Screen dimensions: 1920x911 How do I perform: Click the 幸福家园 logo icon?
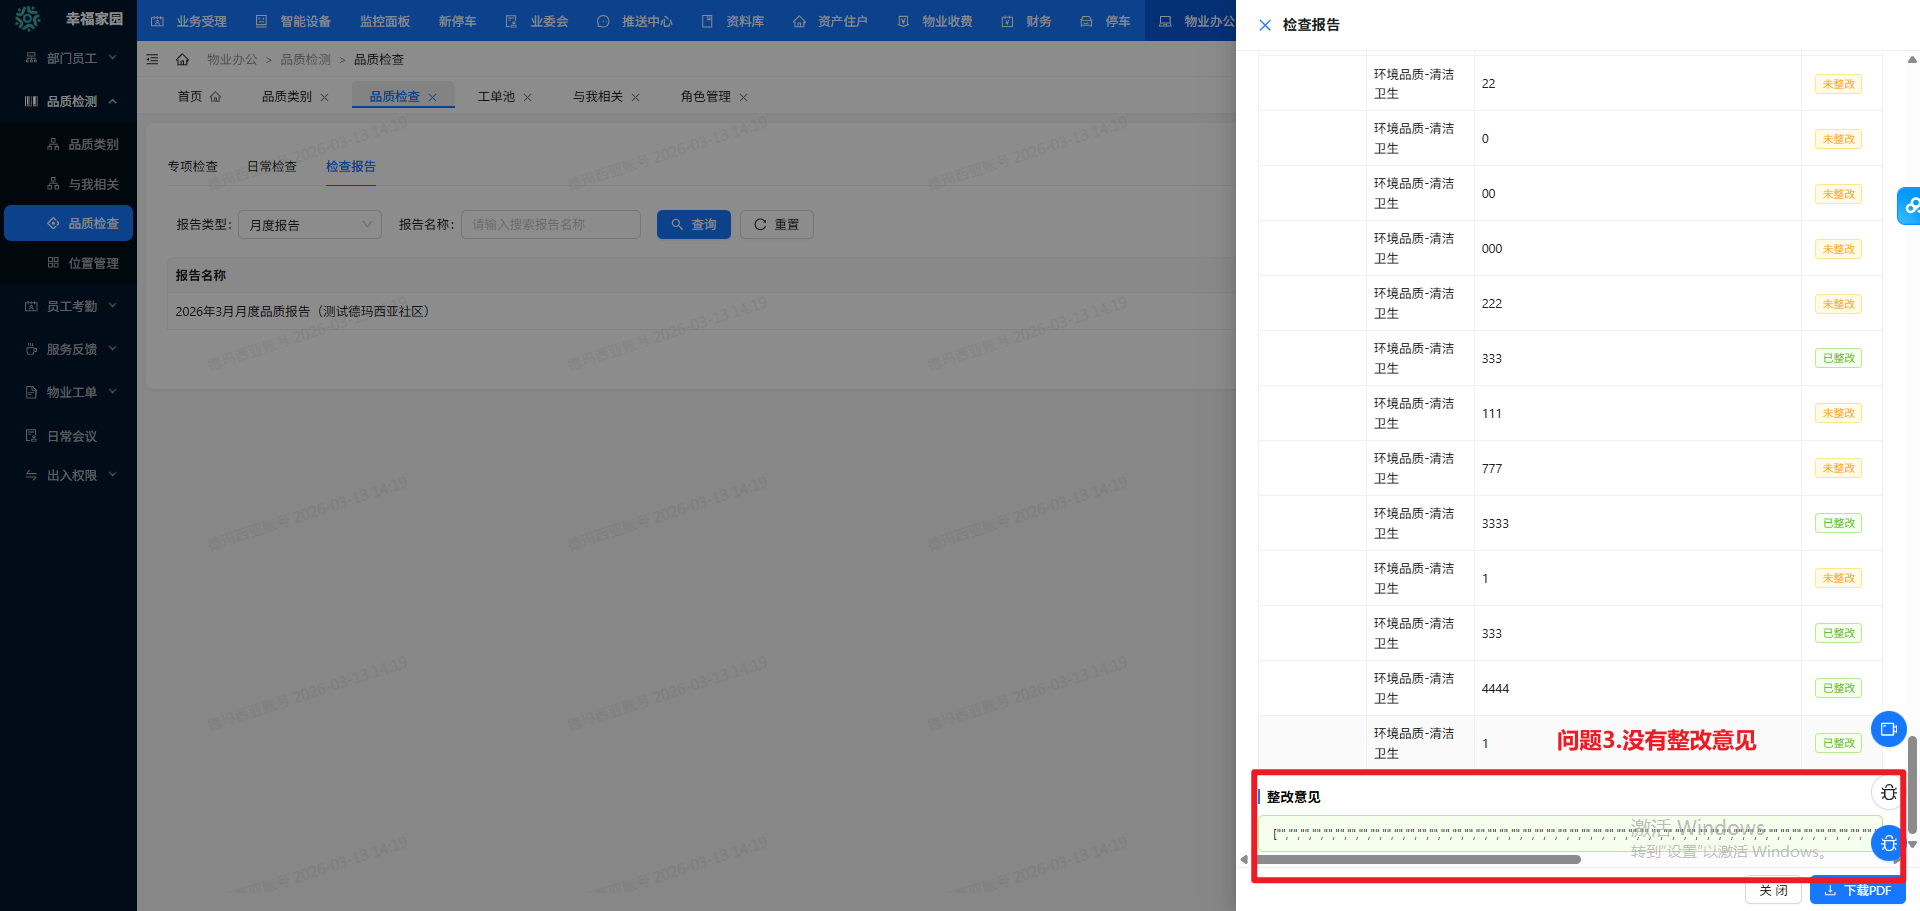28,19
